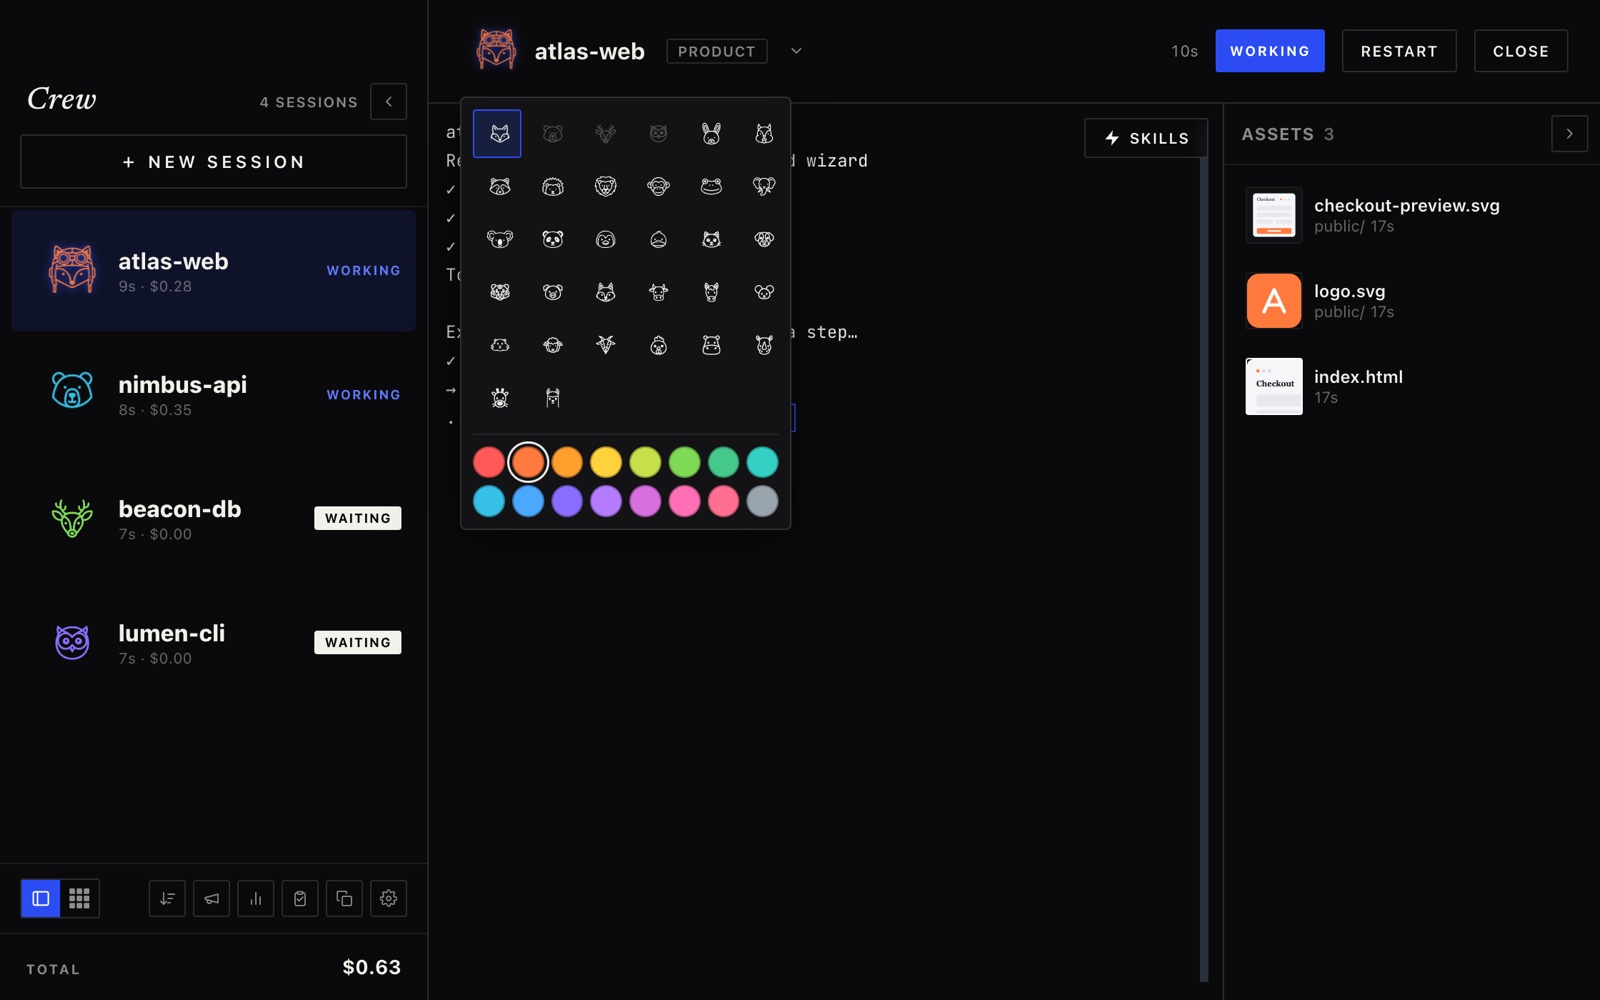Viewport: 1600px width, 1000px height.
Task: Choose the gray color swatch
Action: (762, 501)
